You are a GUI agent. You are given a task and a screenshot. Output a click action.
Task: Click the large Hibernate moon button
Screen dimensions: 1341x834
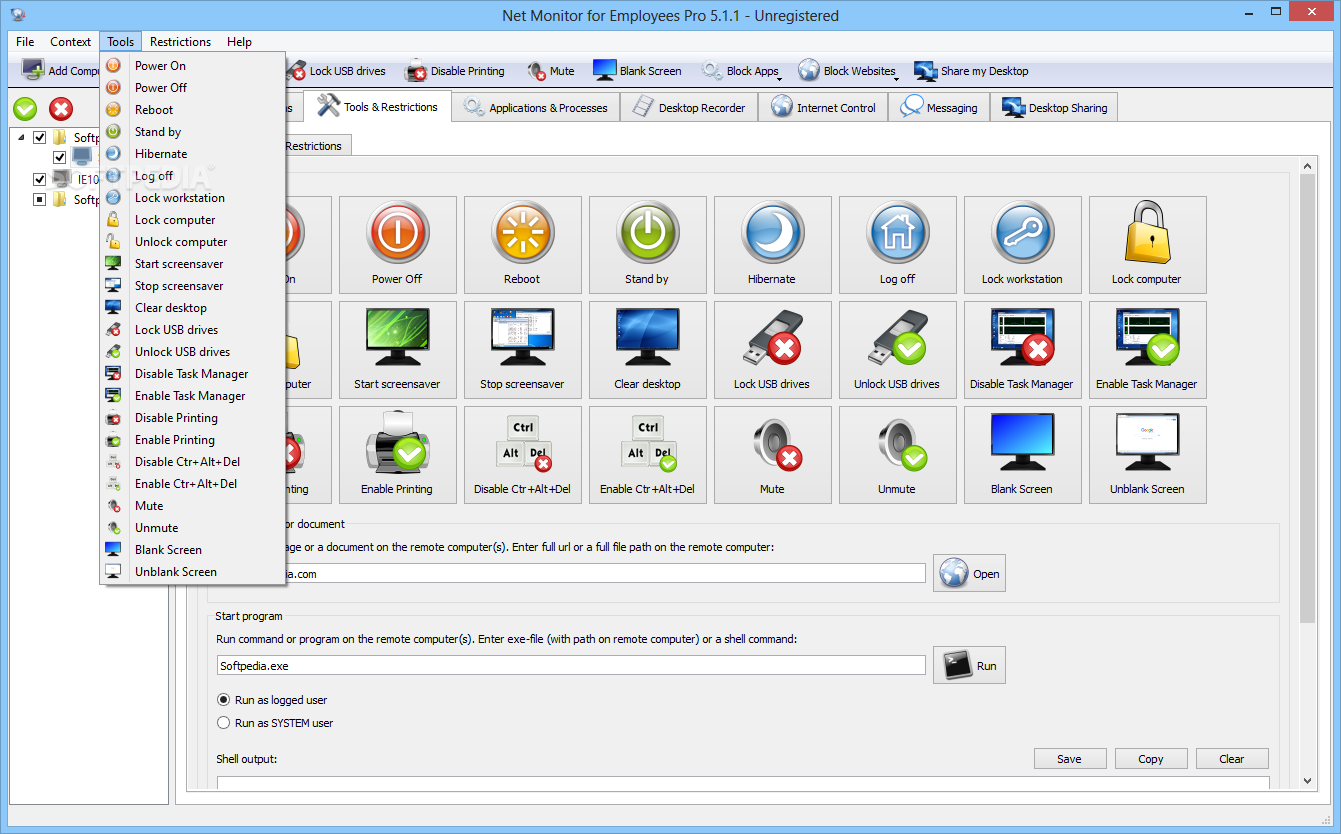click(772, 244)
